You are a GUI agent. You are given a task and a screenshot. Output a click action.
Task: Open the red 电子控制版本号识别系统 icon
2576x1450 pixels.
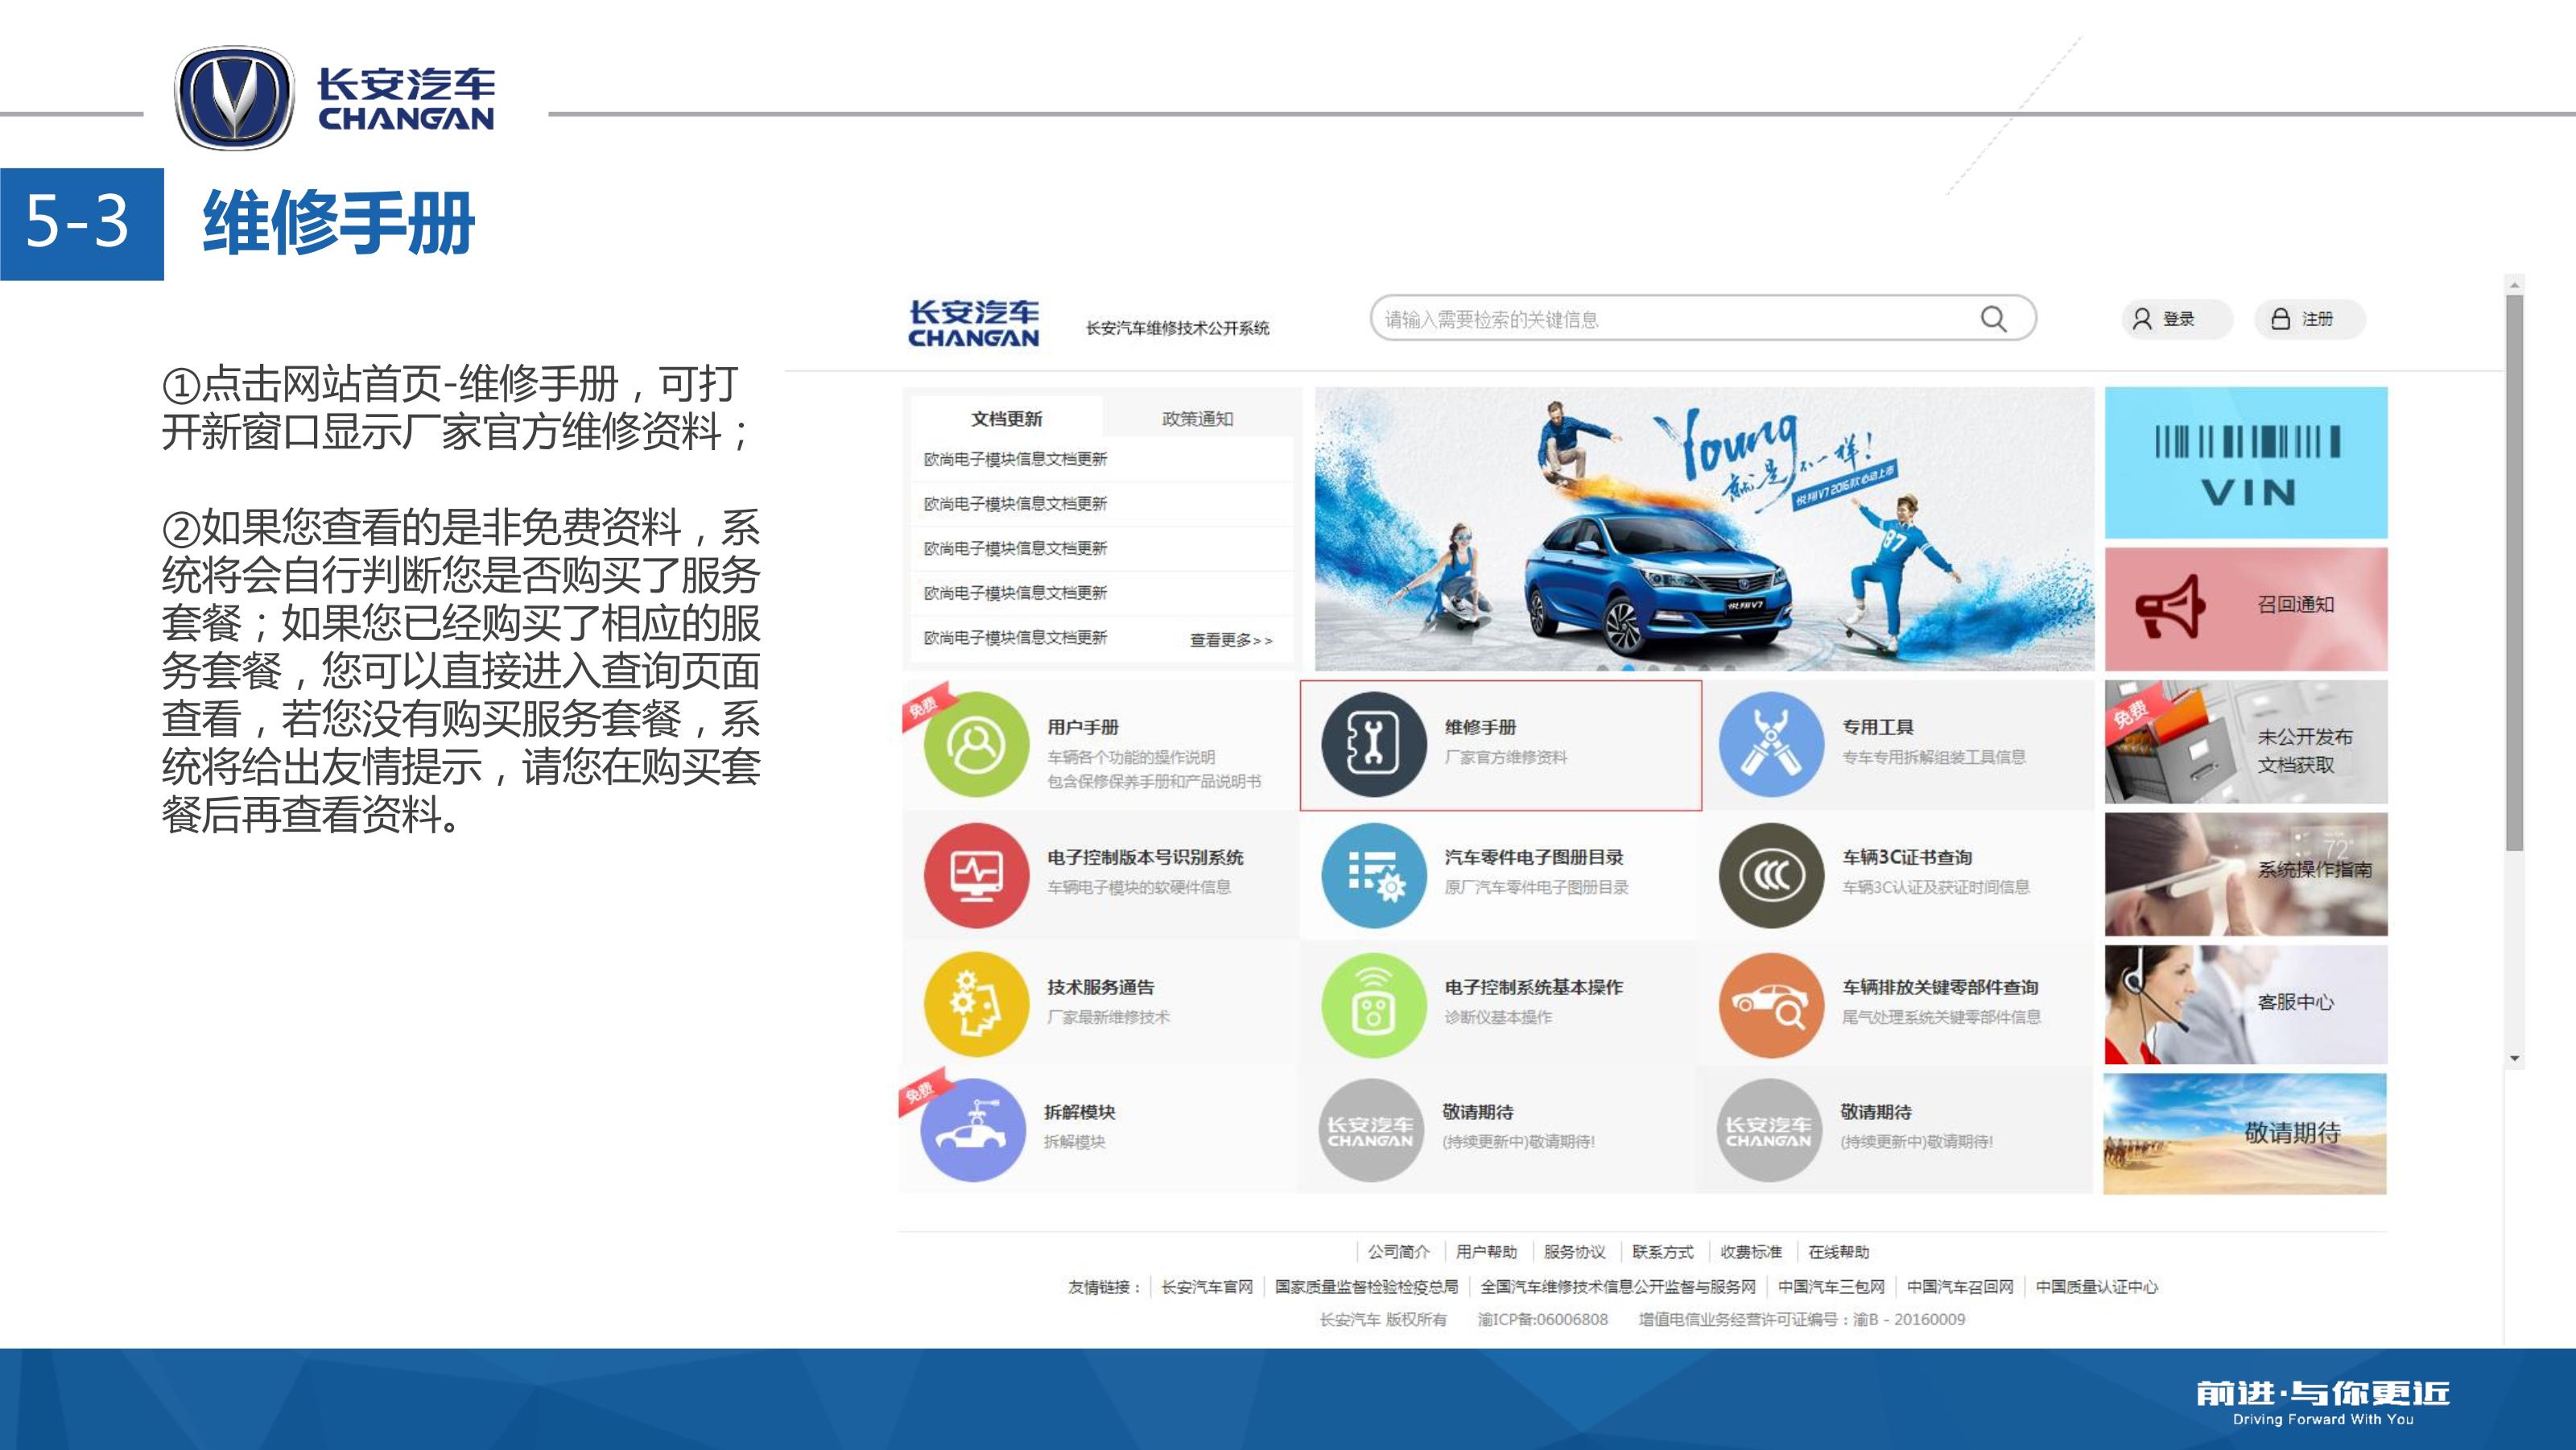pos(976,875)
